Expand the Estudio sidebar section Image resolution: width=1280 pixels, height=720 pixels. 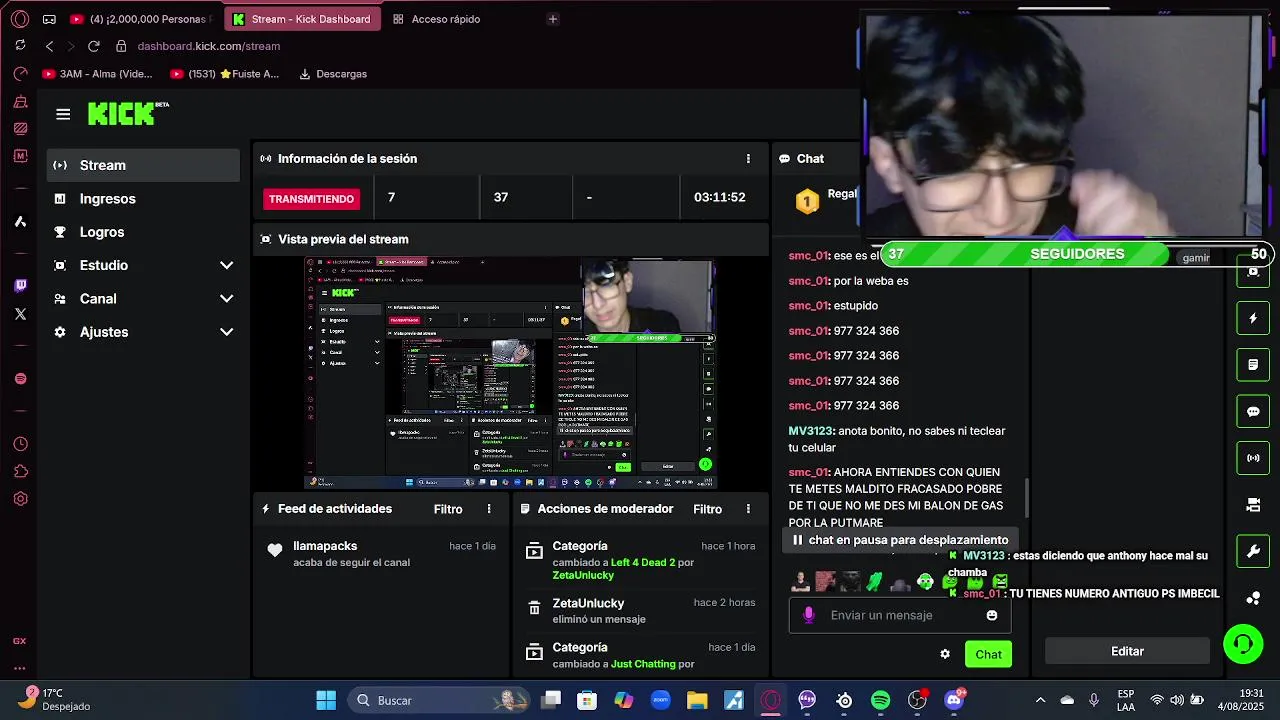tap(143, 265)
